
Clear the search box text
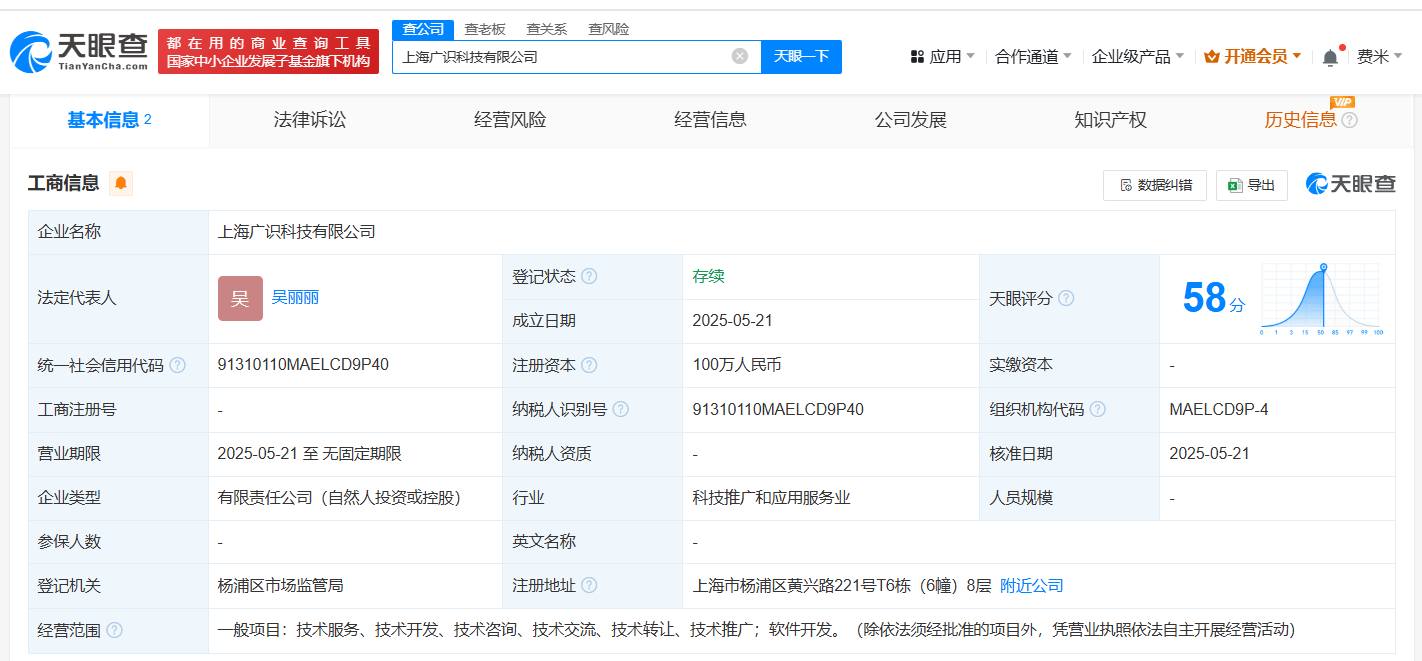click(x=740, y=56)
